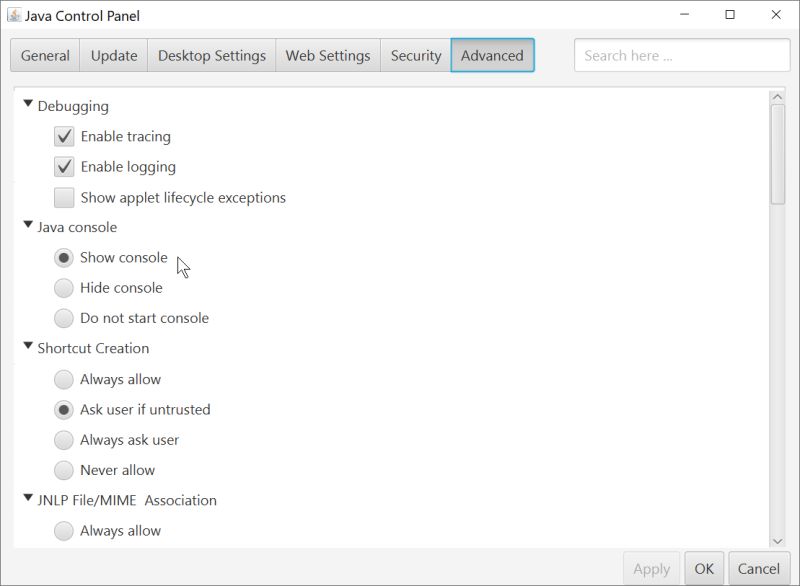Collapse JNLP File/MIME Association section
This screenshot has height=586, width=800.
point(28,498)
